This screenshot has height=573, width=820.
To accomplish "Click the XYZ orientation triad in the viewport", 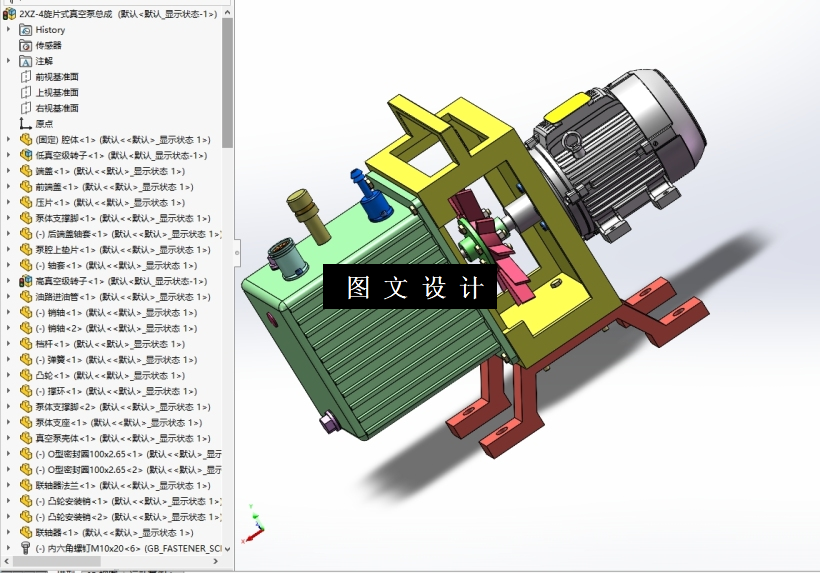I will click(253, 524).
